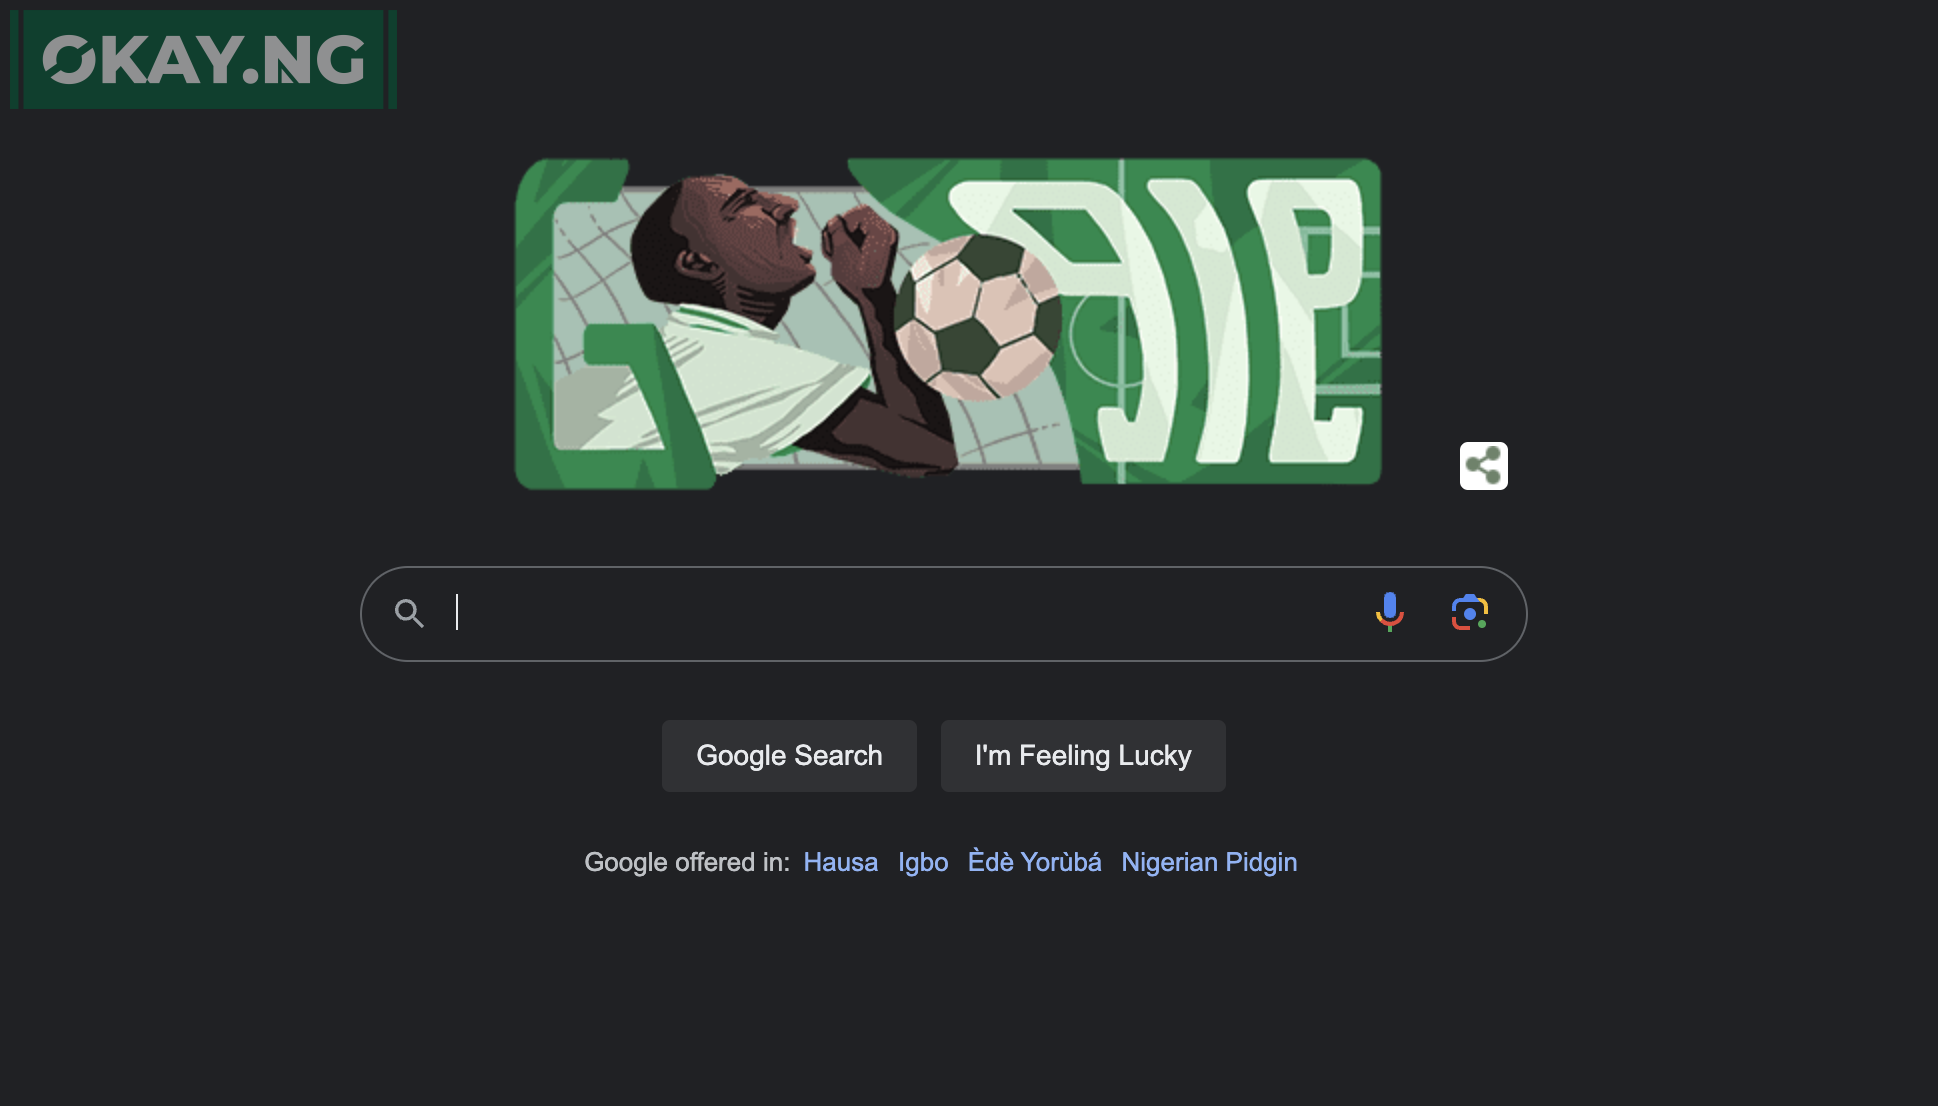The image size is (1938, 1106).
Task: Switch Google language to Hausa
Action: pyautogui.click(x=840, y=862)
